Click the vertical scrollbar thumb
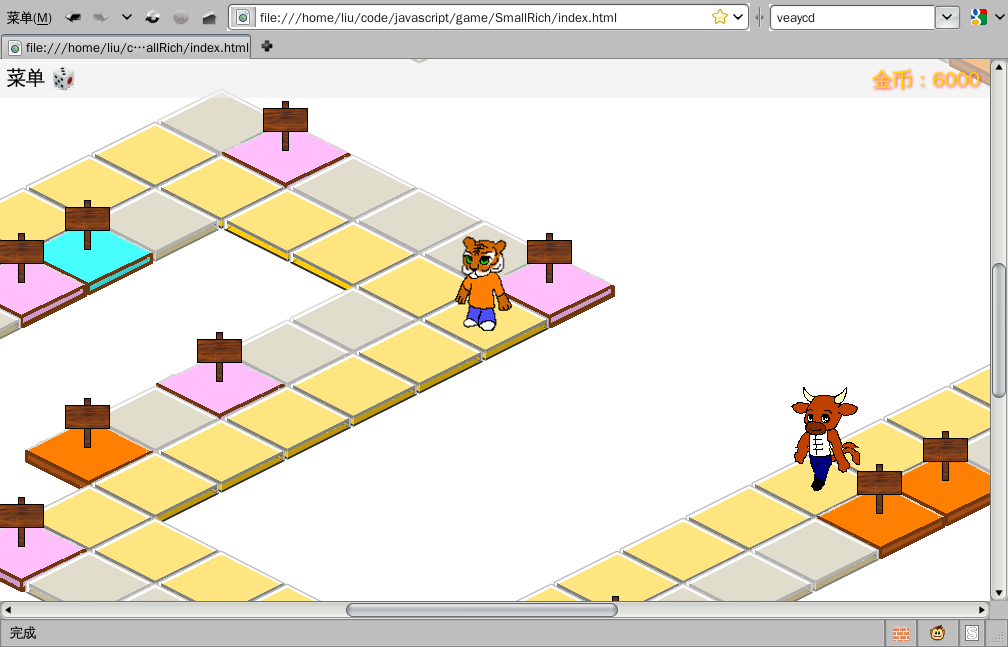Image resolution: width=1008 pixels, height=647 pixels. tap(998, 330)
